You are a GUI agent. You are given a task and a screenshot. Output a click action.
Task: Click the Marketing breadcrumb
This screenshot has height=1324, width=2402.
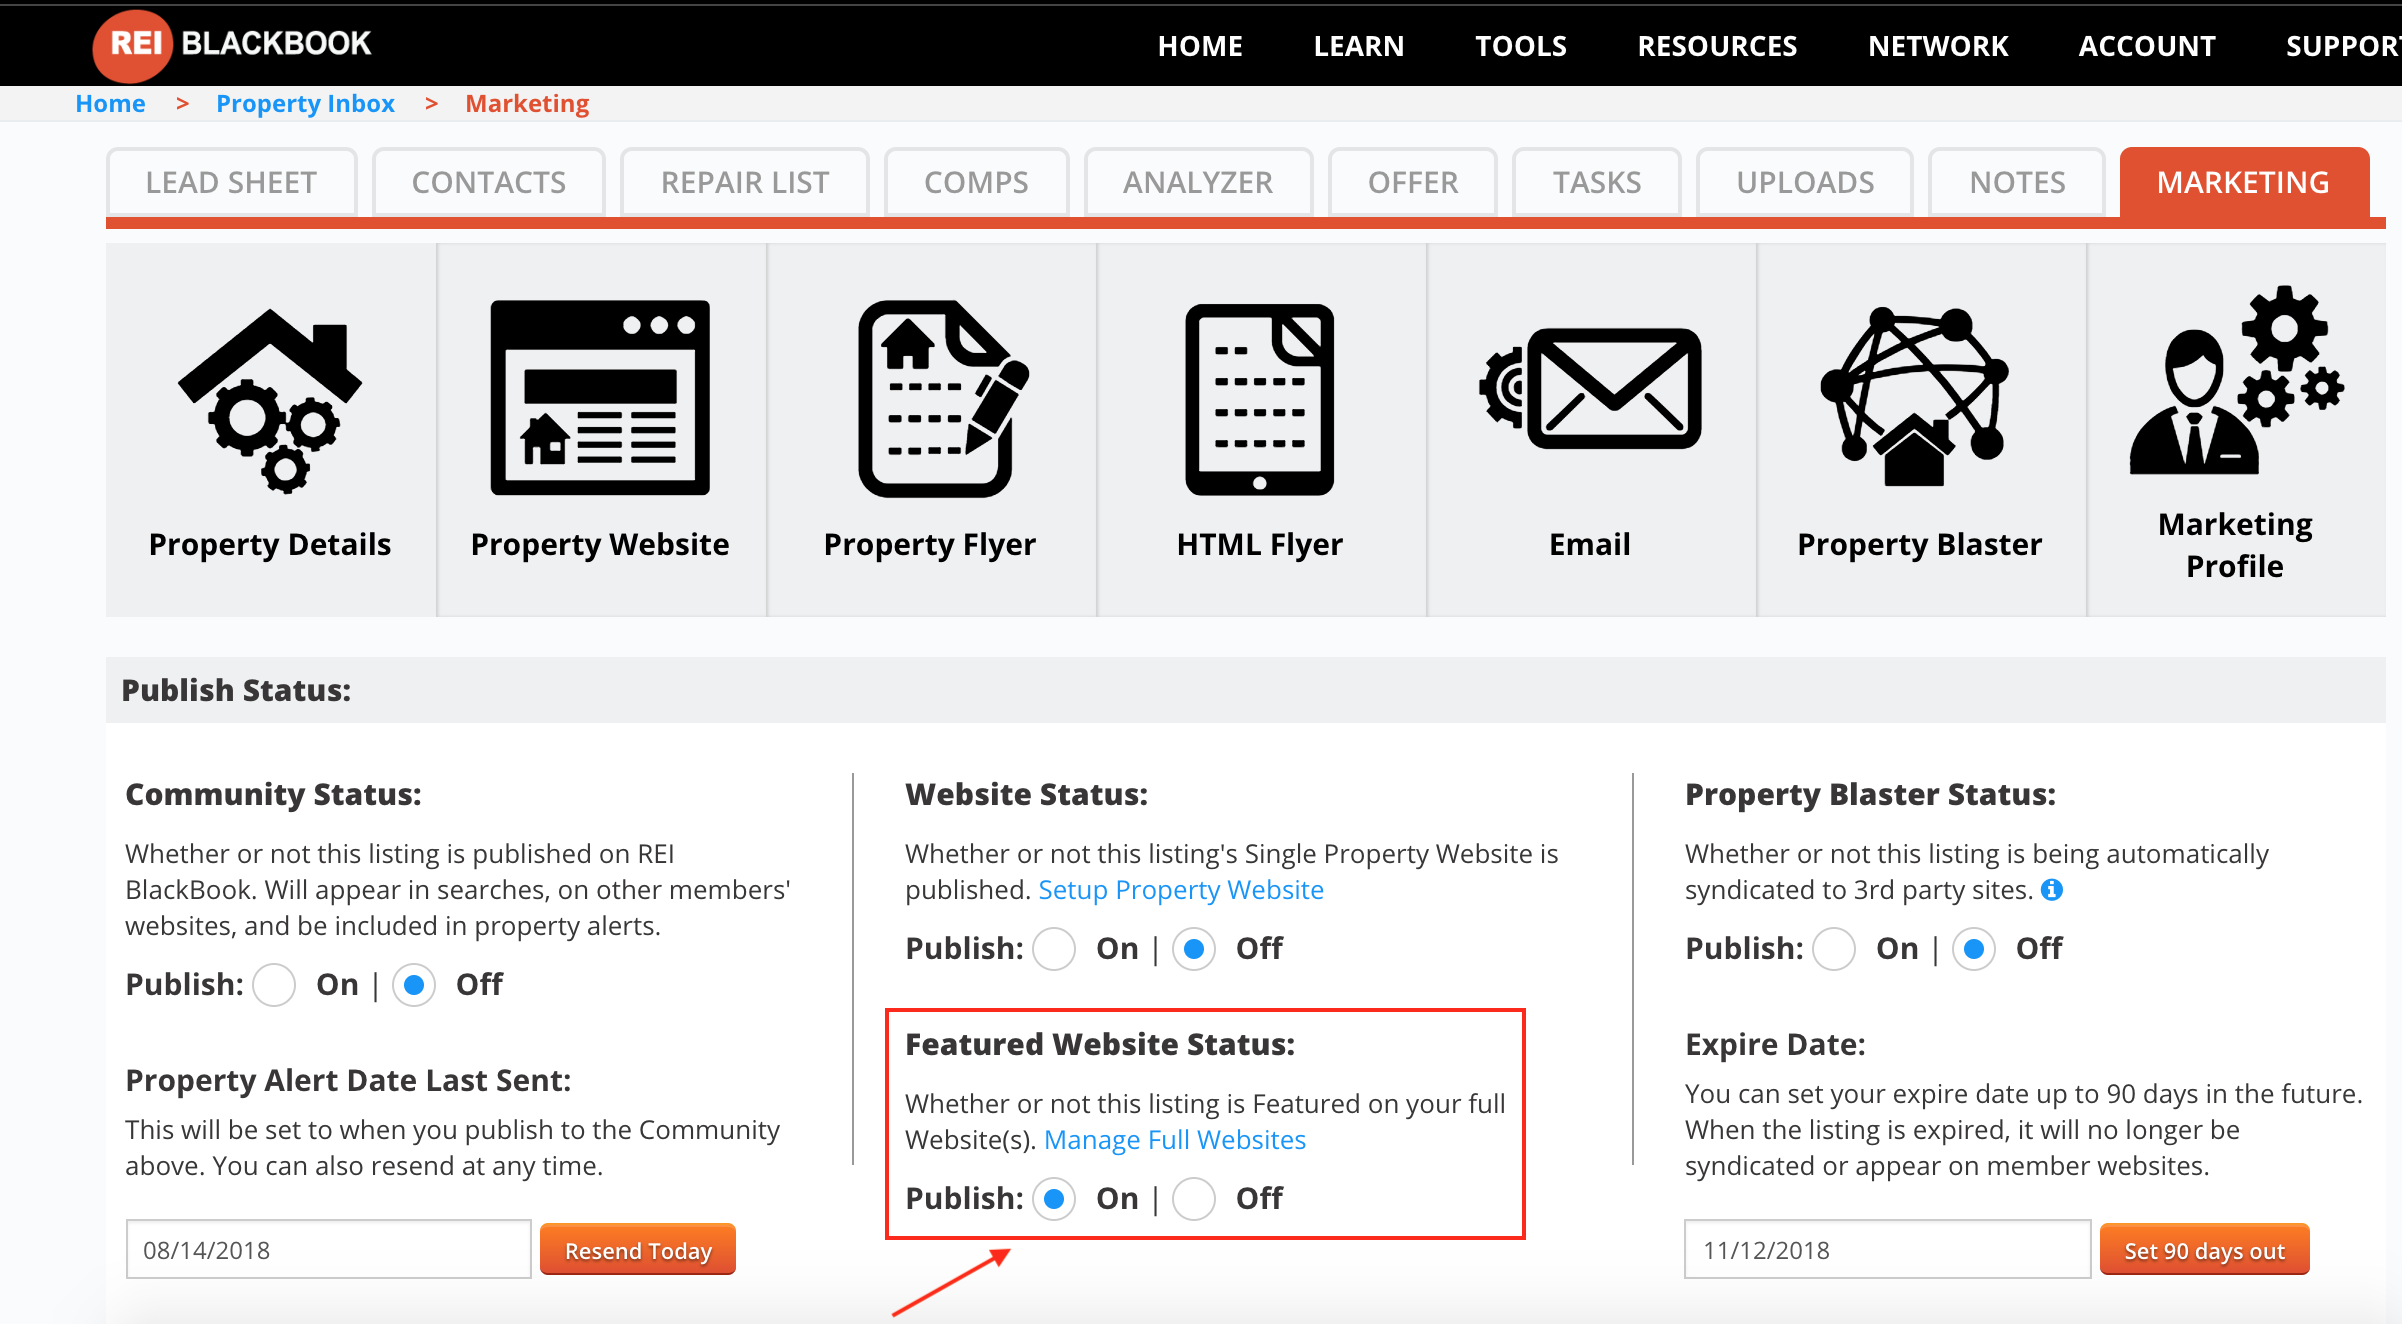tap(527, 103)
